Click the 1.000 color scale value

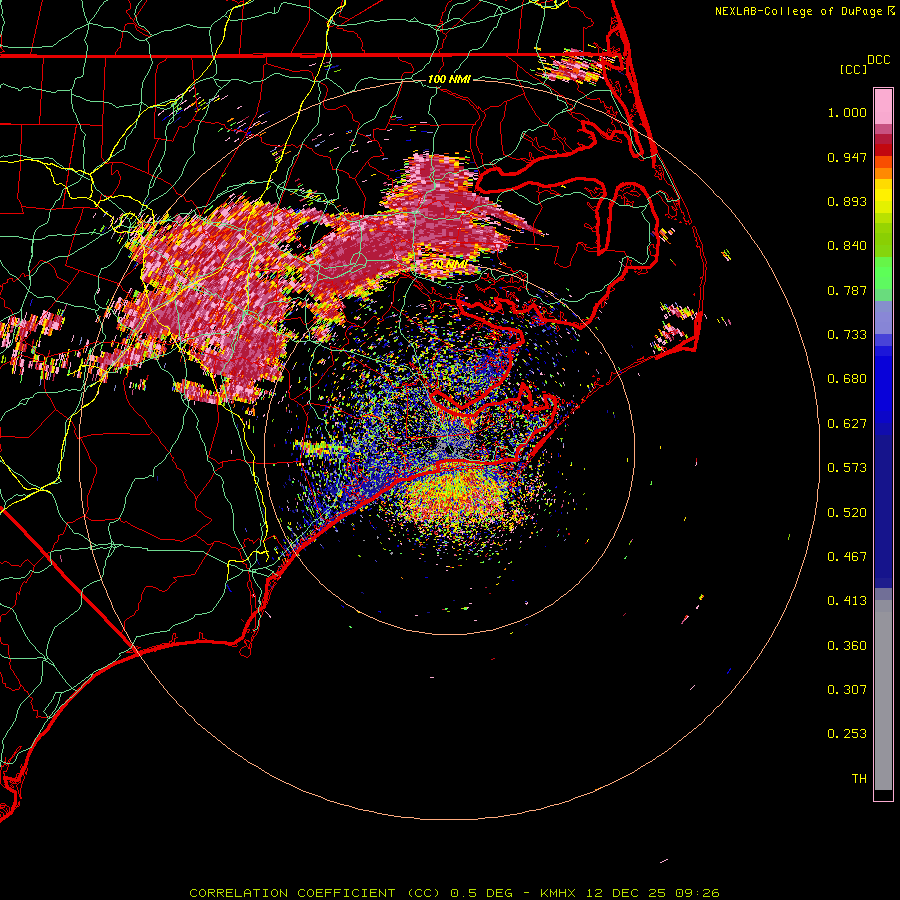(847, 112)
